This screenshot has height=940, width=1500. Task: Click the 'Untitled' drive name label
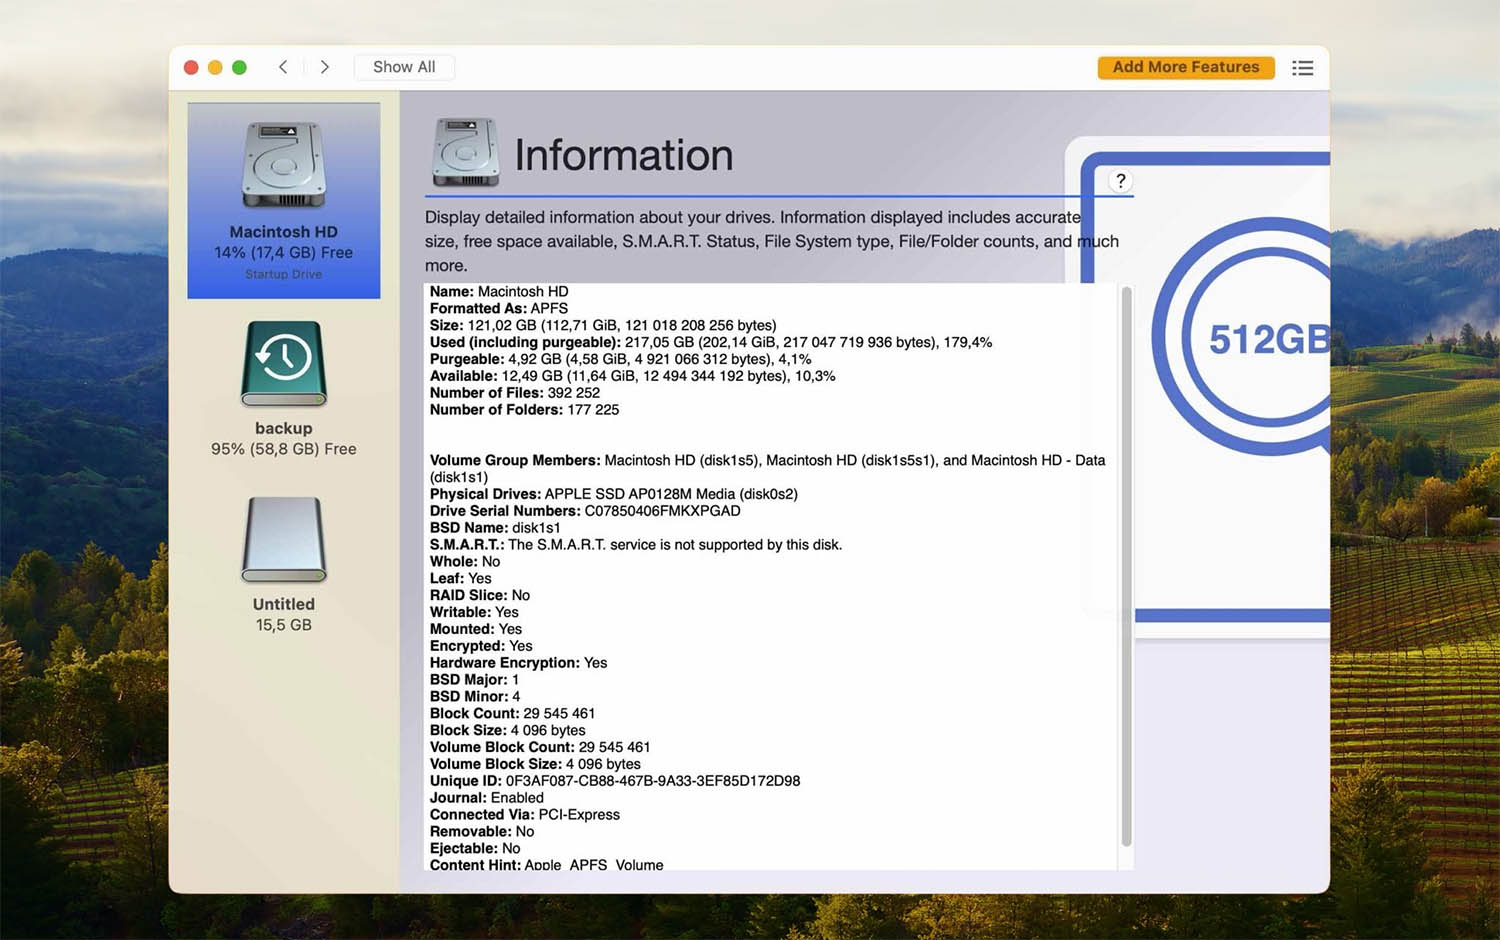pyautogui.click(x=284, y=604)
